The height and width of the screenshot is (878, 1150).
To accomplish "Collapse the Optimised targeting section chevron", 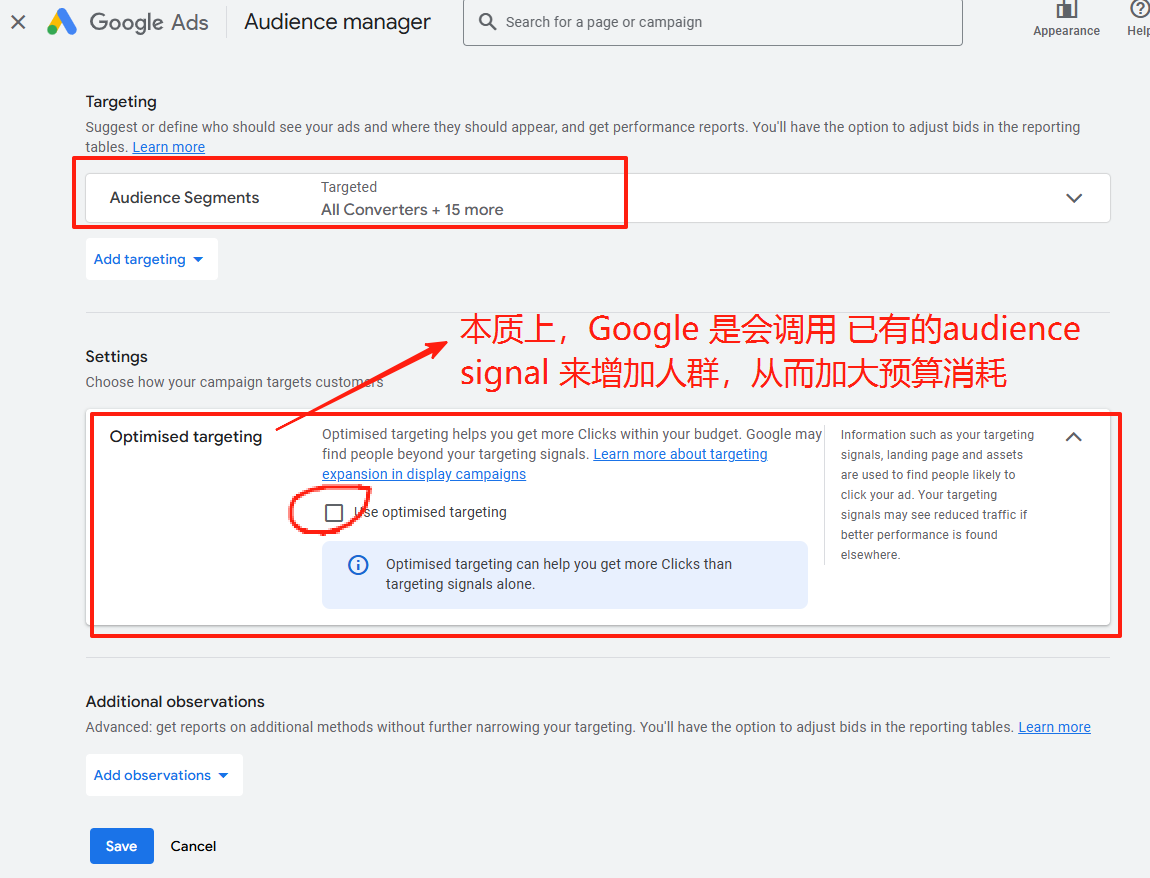I will (1073, 437).
